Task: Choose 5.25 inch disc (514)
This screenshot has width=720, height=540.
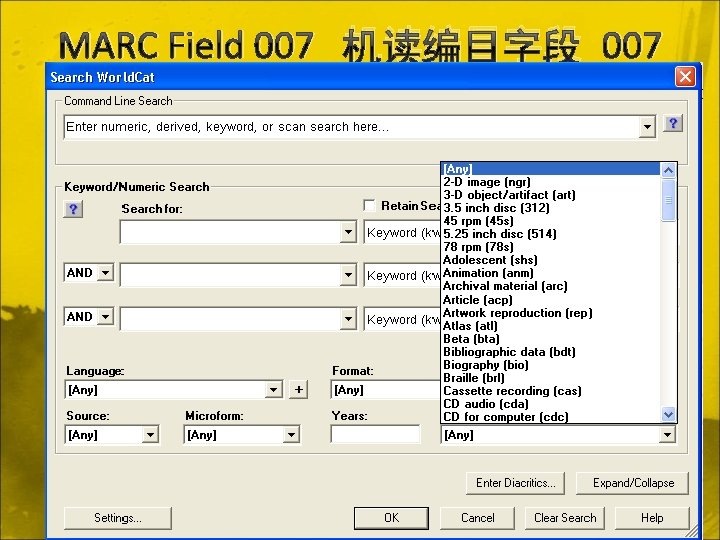Action: point(551,234)
